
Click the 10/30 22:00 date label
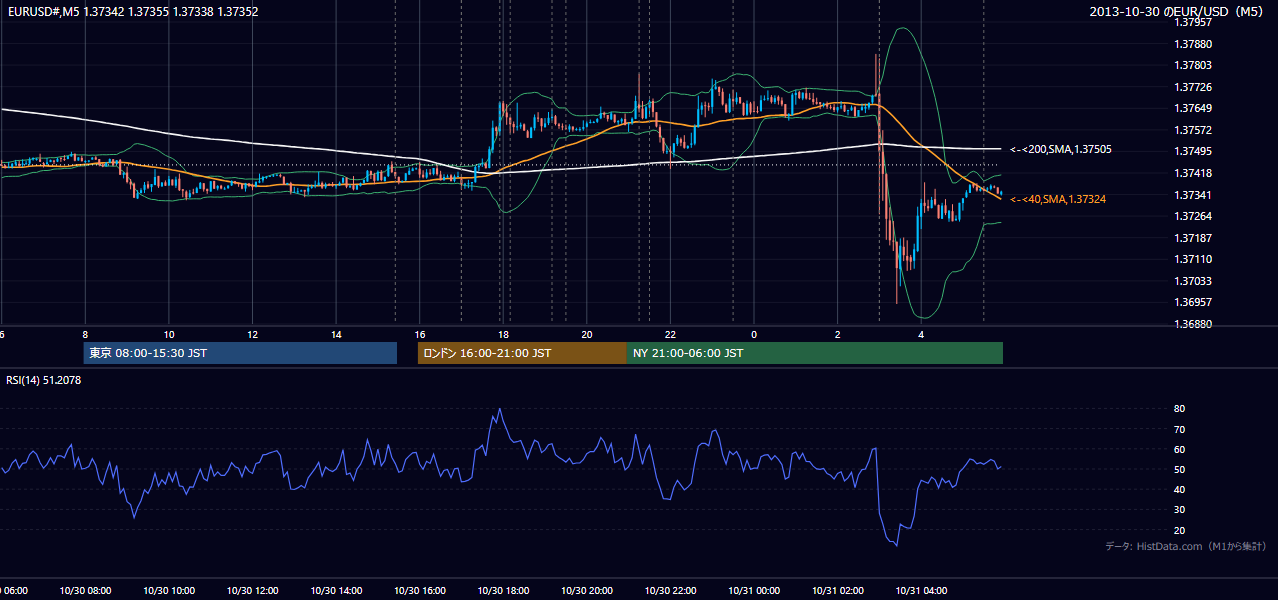670,591
